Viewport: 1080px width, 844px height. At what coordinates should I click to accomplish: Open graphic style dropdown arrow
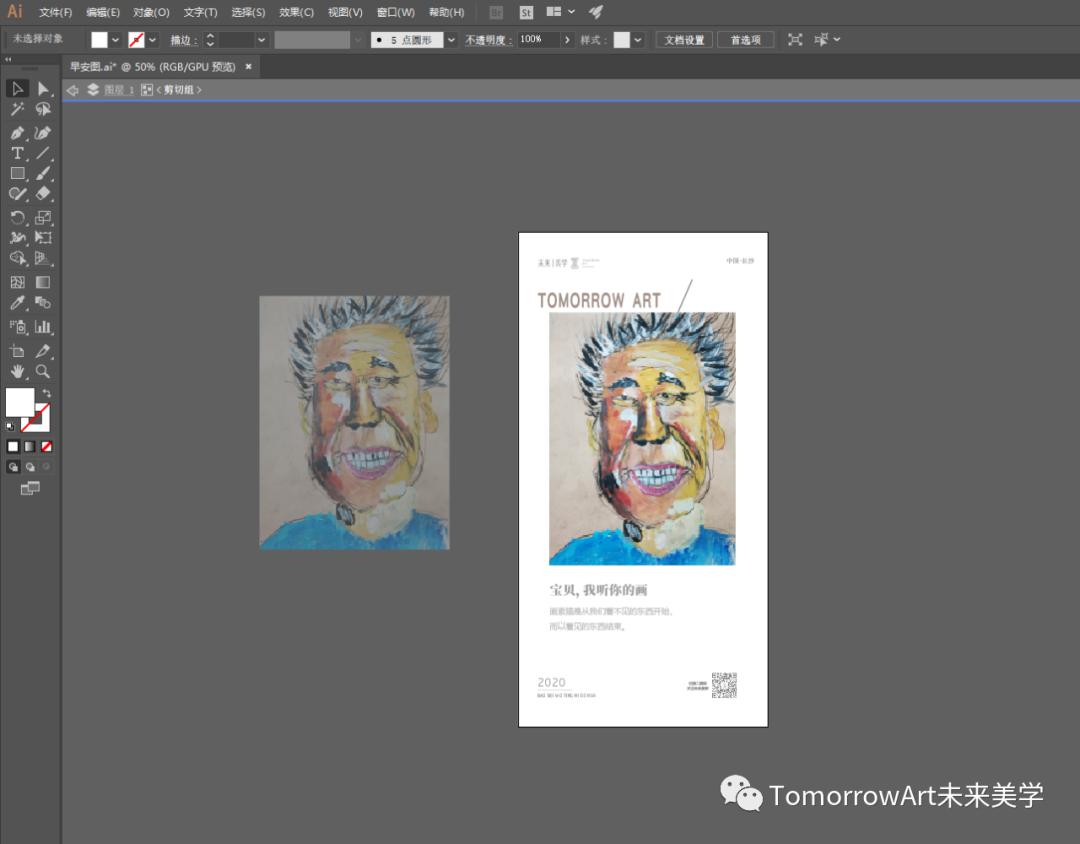point(638,40)
